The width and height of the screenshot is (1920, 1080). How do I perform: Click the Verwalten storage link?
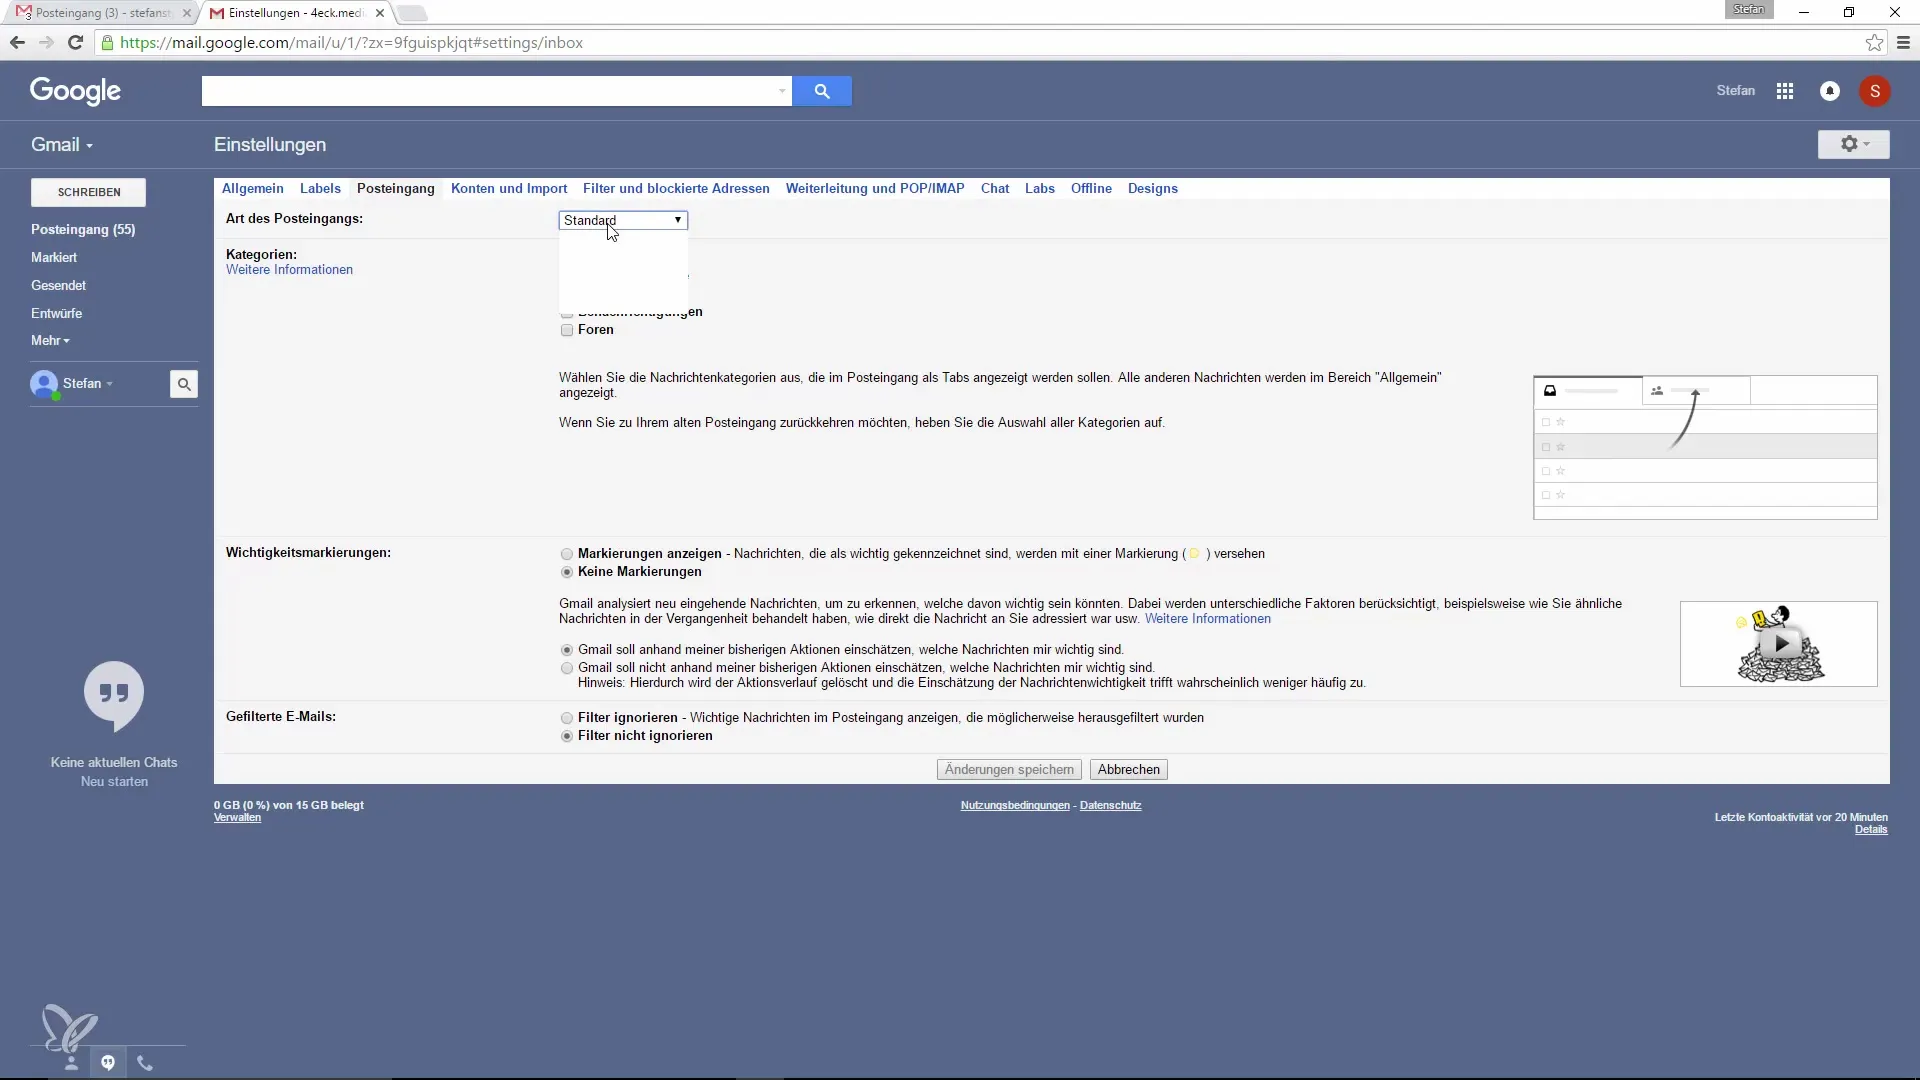tap(237, 818)
